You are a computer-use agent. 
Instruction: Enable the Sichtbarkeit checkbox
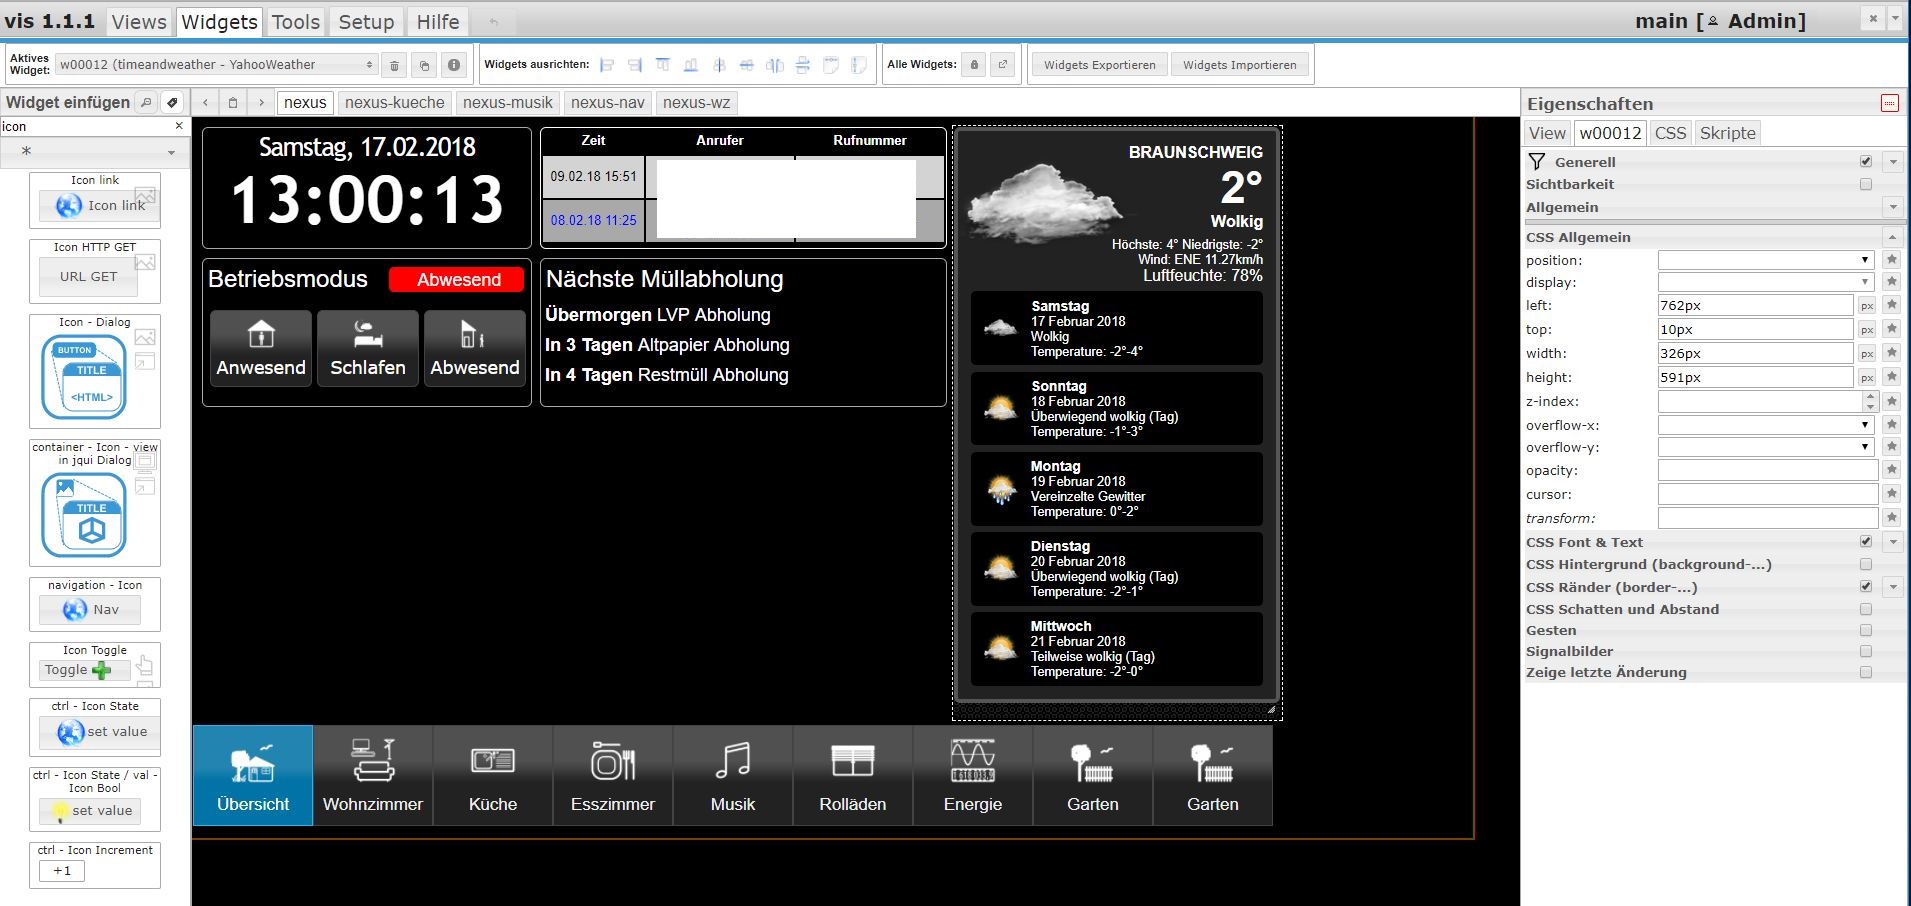point(1866,184)
